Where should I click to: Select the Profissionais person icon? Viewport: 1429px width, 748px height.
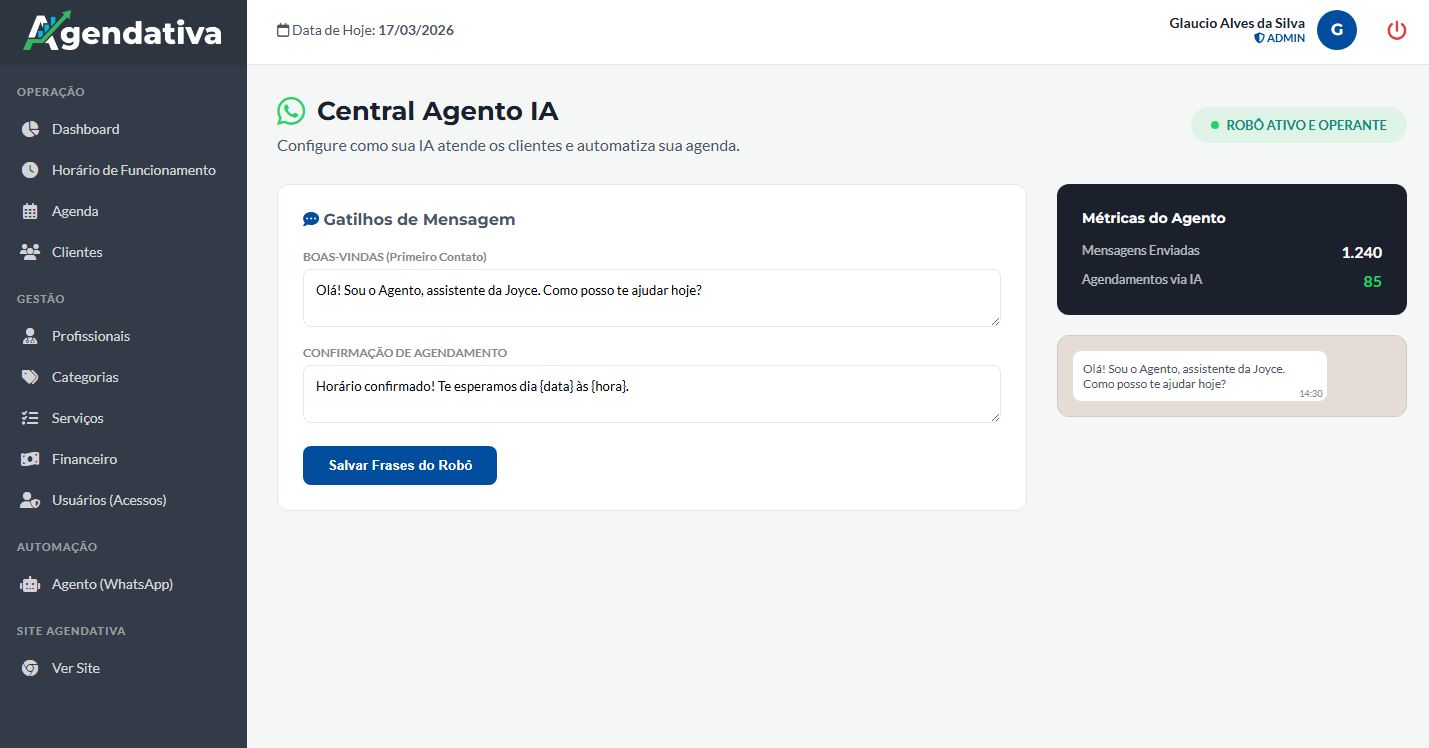tap(30, 336)
